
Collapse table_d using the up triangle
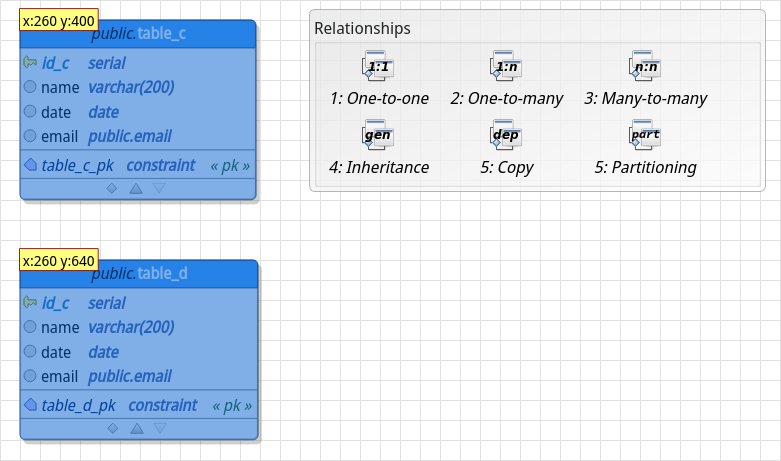[137, 428]
